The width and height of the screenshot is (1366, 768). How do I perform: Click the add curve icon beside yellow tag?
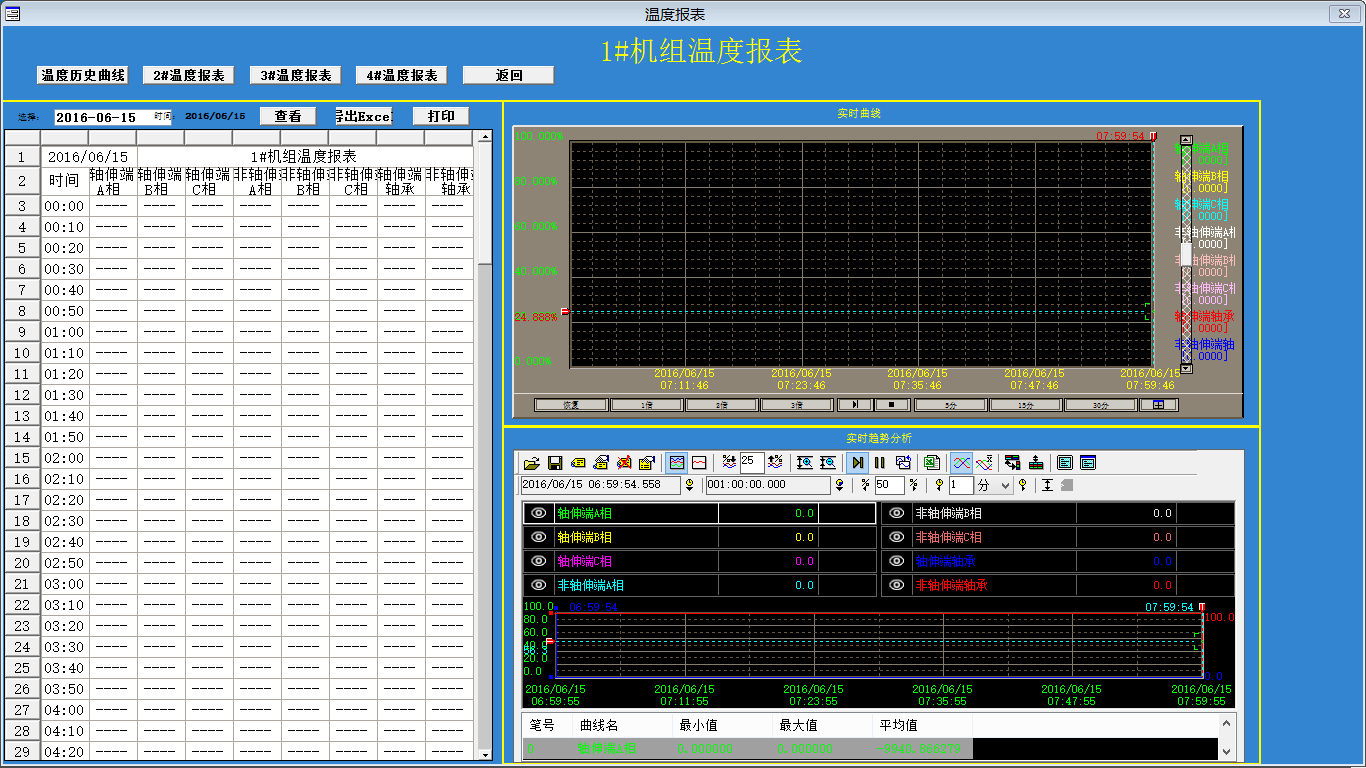(x=601, y=463)
